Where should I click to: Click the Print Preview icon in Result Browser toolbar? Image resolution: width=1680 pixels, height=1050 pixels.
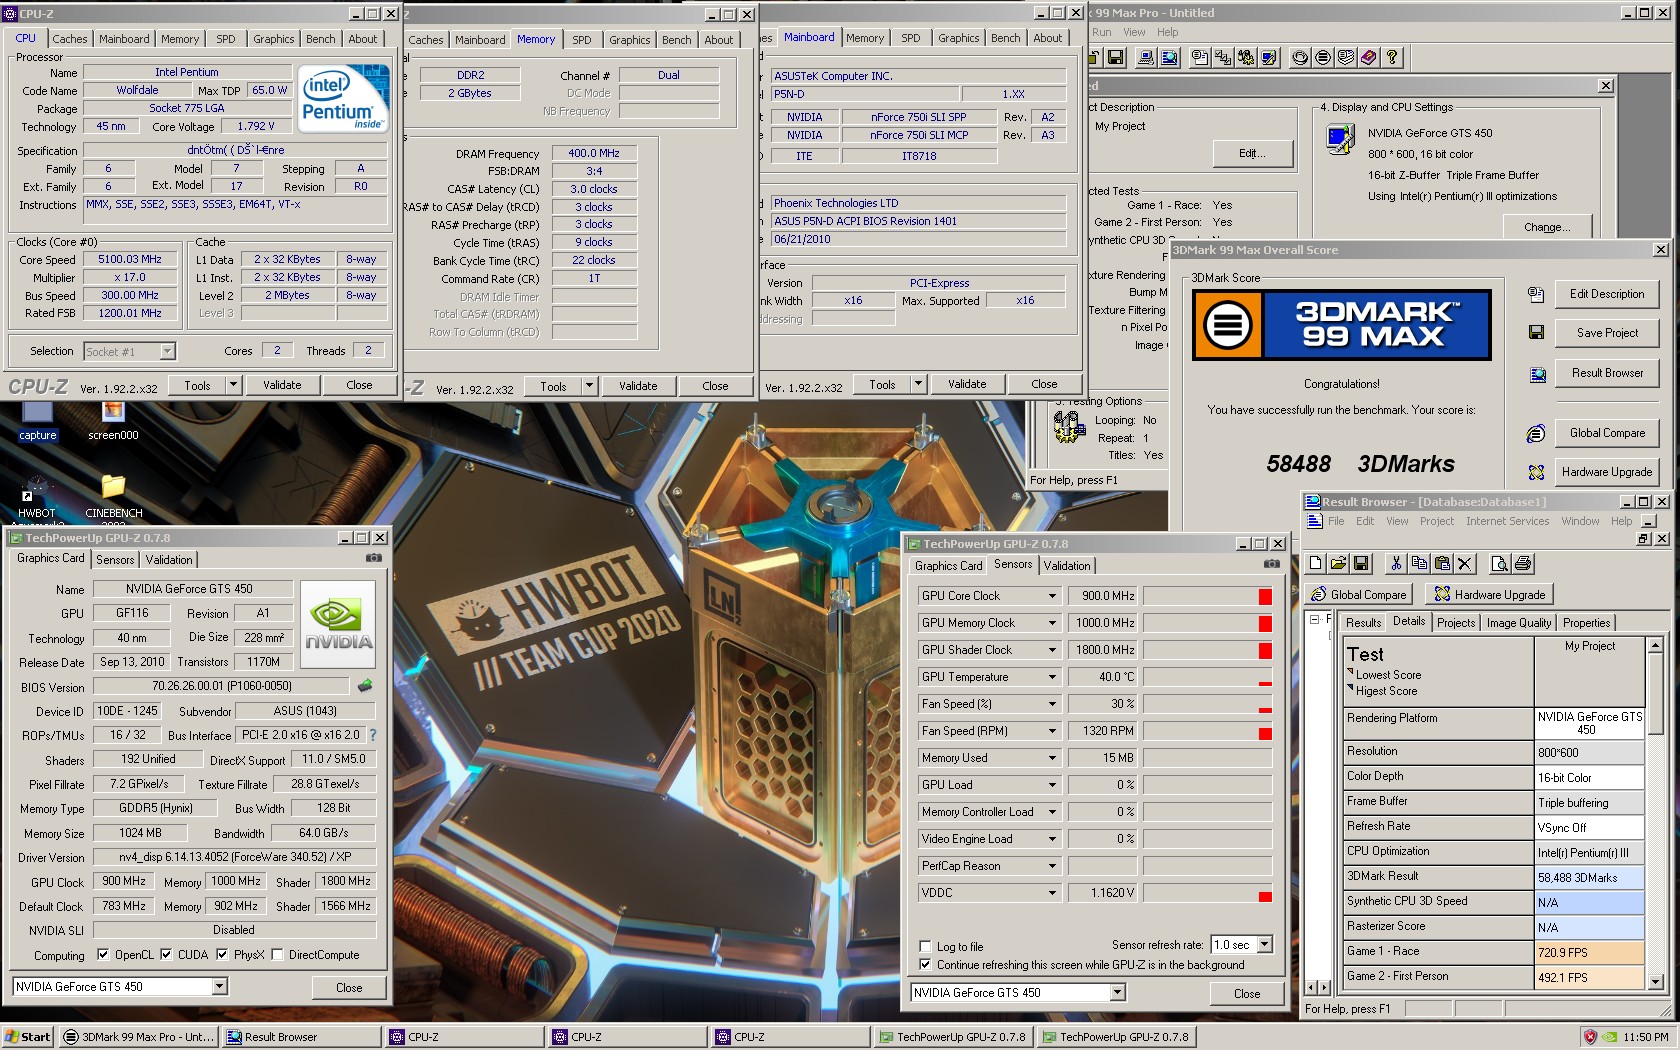pyautogui.click(x=1499, y=564)
